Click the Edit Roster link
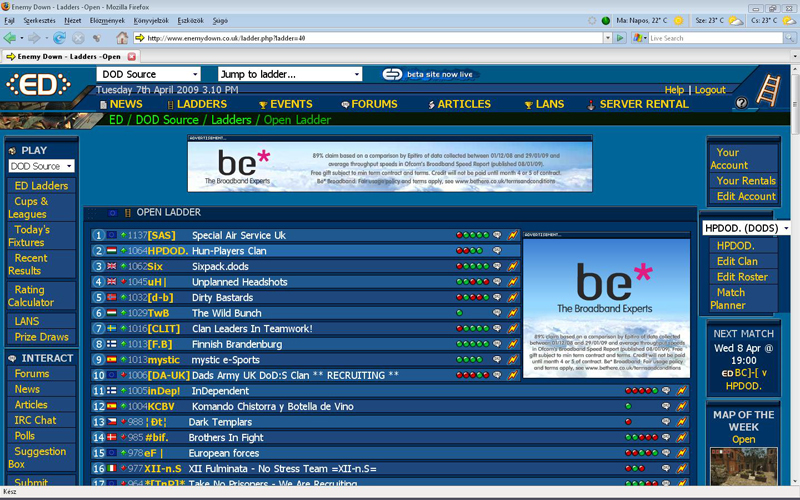This screenshot has width=800, height=500. point(742,277)
